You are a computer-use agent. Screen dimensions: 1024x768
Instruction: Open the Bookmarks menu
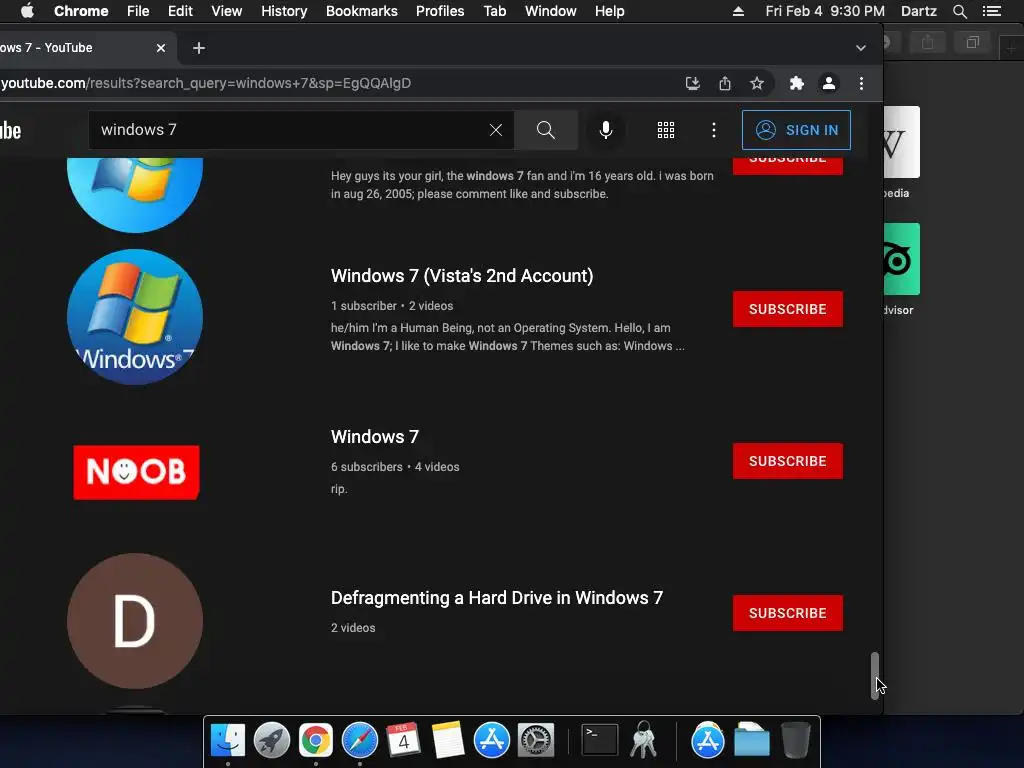tap(362, 11)
